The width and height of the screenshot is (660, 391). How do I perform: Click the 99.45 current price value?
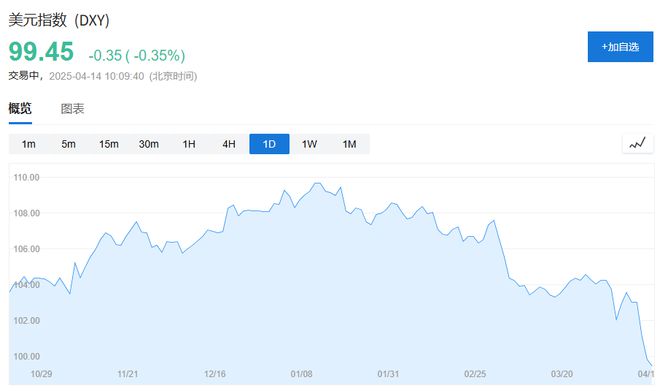point(41,52)
